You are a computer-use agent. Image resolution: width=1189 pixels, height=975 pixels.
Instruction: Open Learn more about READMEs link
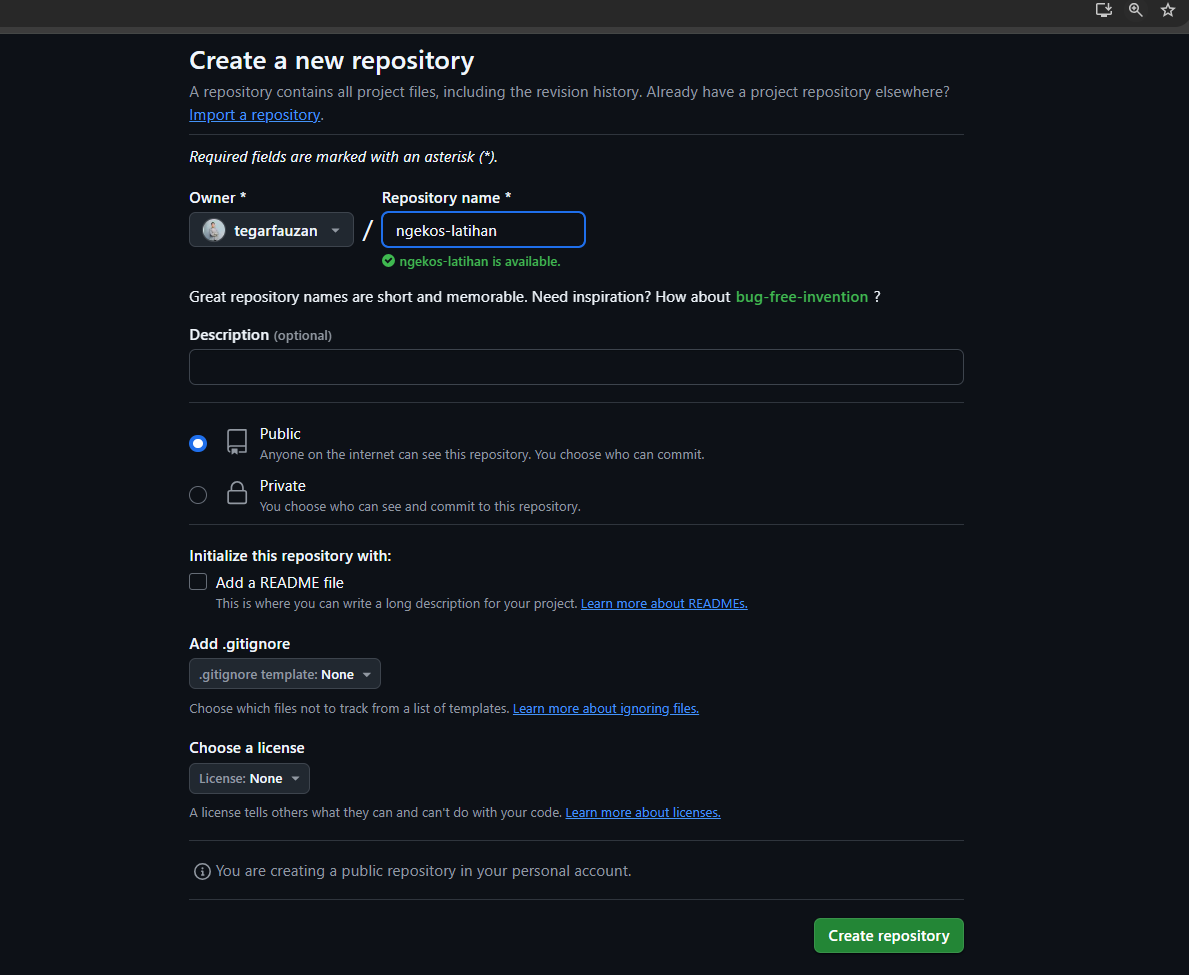pyautogui.click(x=664, y=603)
